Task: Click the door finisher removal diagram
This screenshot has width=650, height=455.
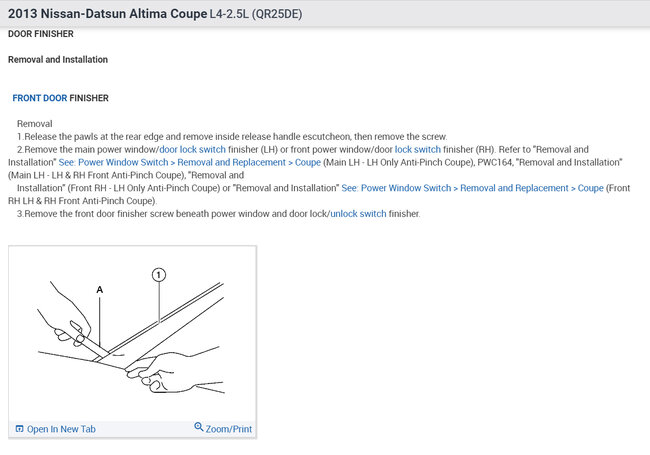Action: pos(132,332)
